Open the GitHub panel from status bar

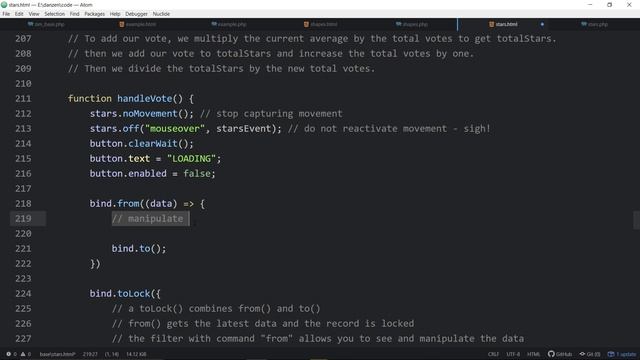click(x=560, y=354)
